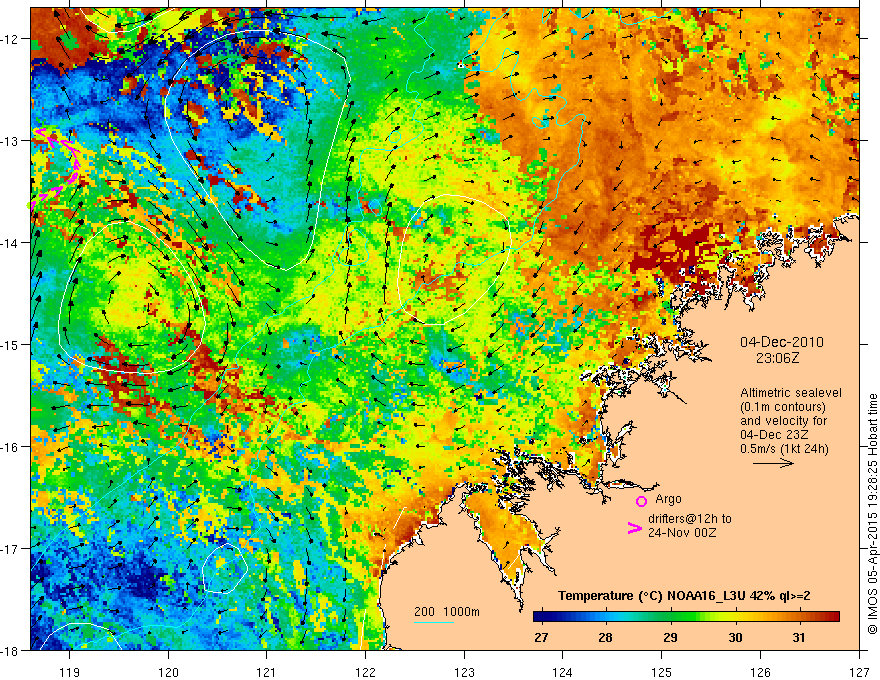This screenshot has width=880, height=680.
Task: Click the Temperature NOAA16_L3U colorbar title
Action: click(684, 596)
